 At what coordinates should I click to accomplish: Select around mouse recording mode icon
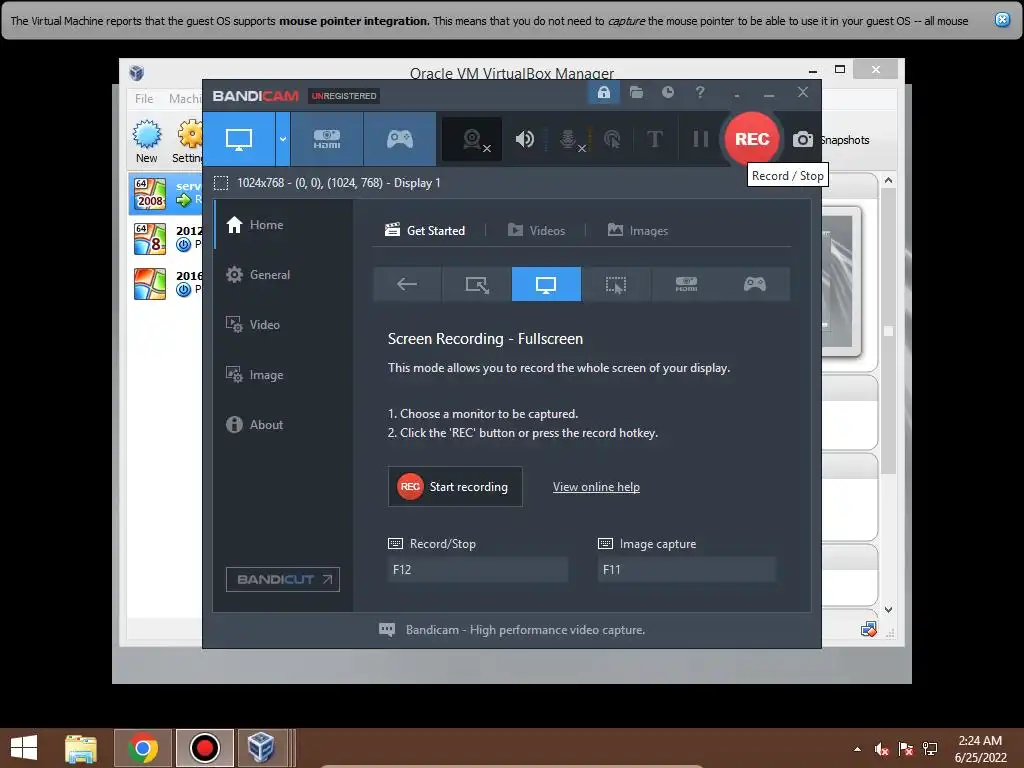616,284
